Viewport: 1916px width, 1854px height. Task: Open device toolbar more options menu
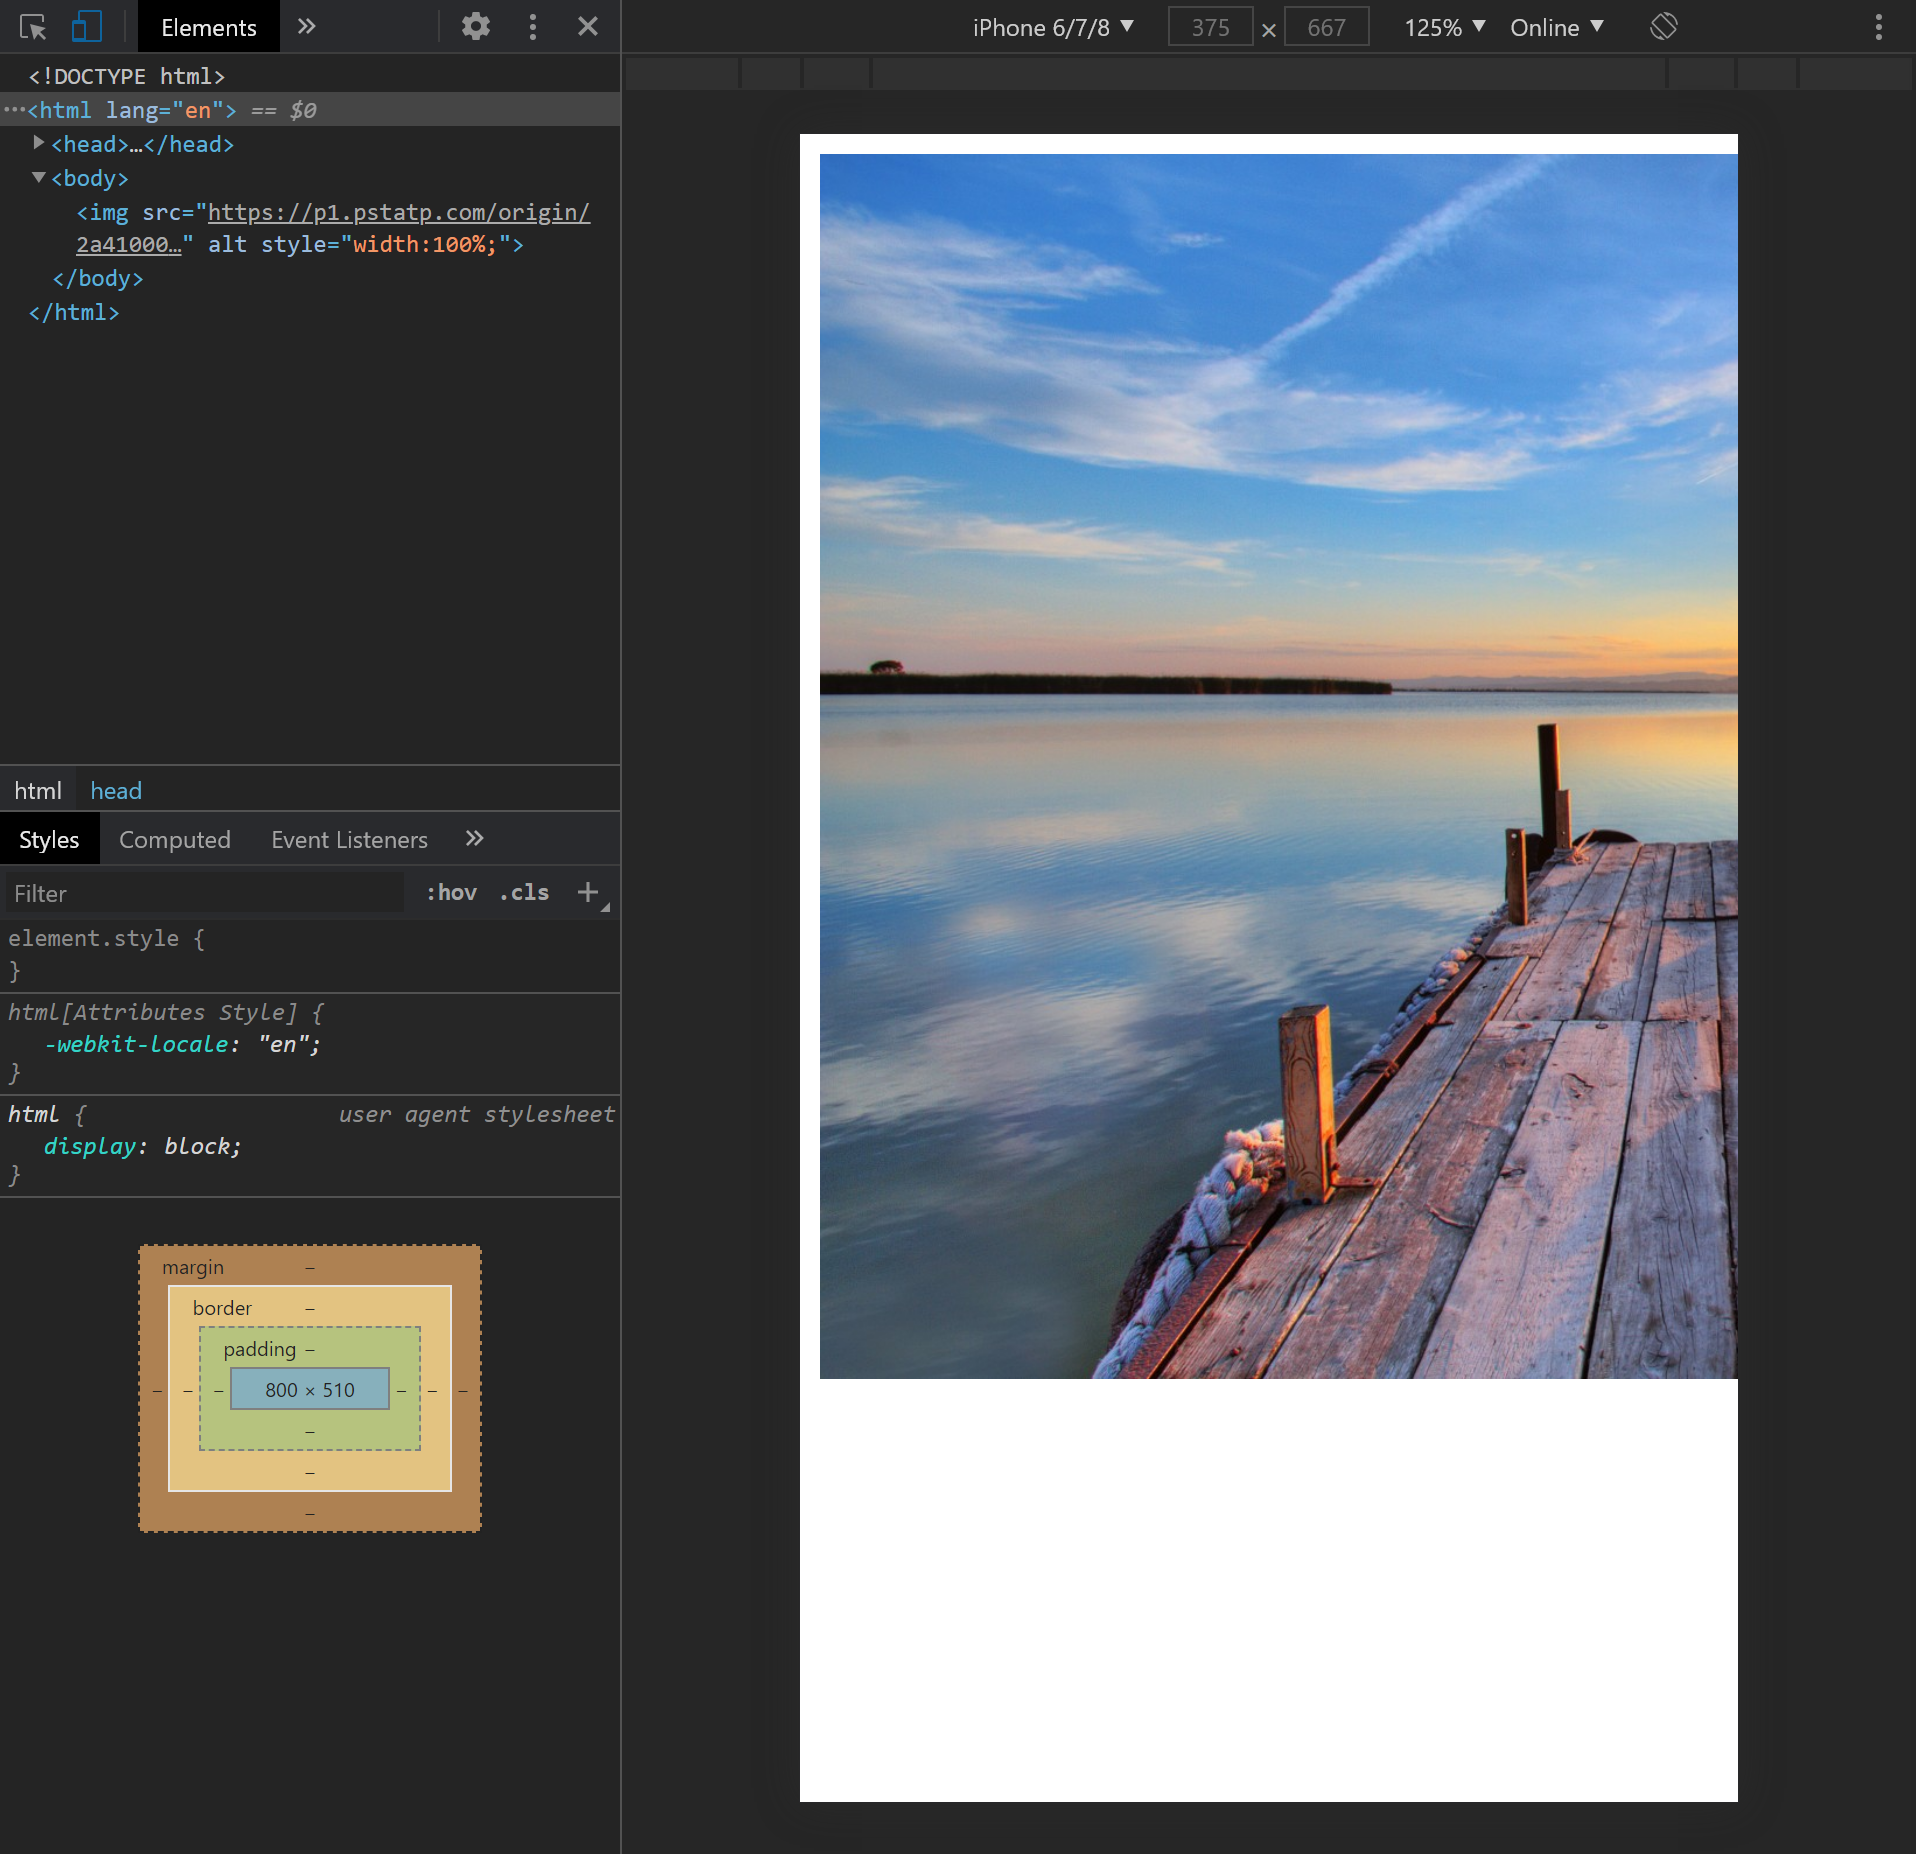coord(1878,27)
